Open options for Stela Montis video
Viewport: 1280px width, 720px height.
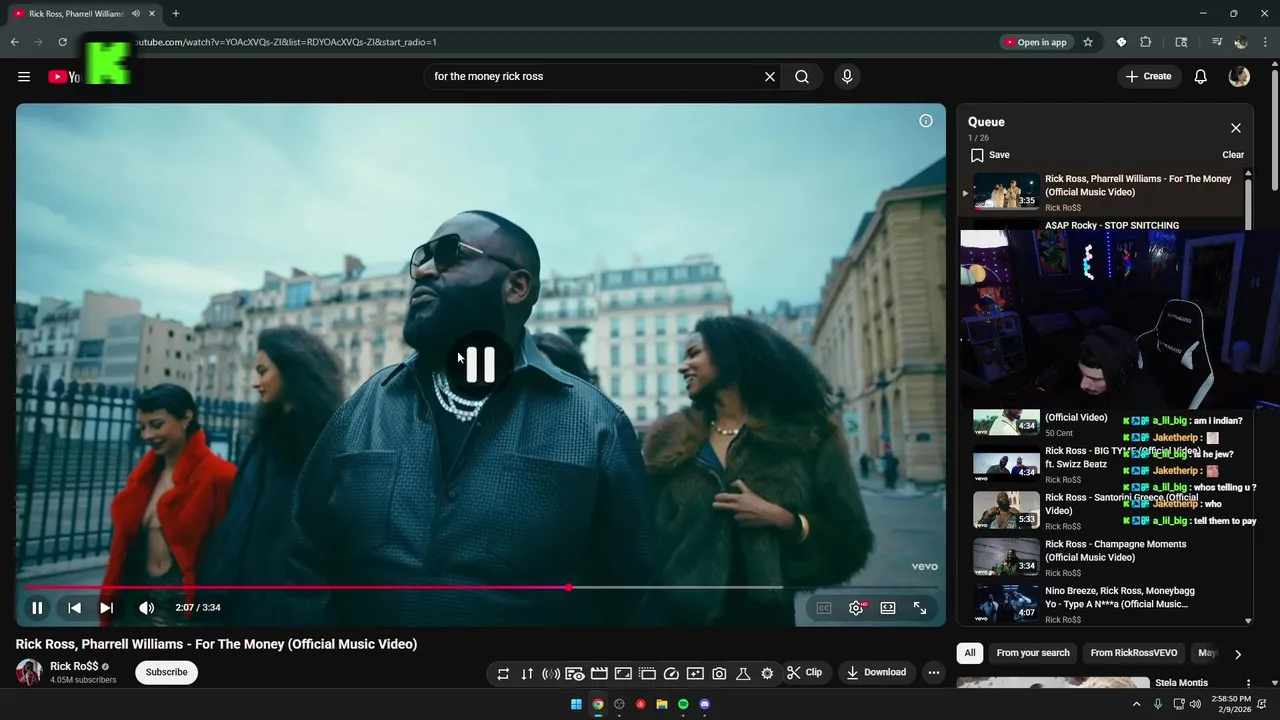1248,683
